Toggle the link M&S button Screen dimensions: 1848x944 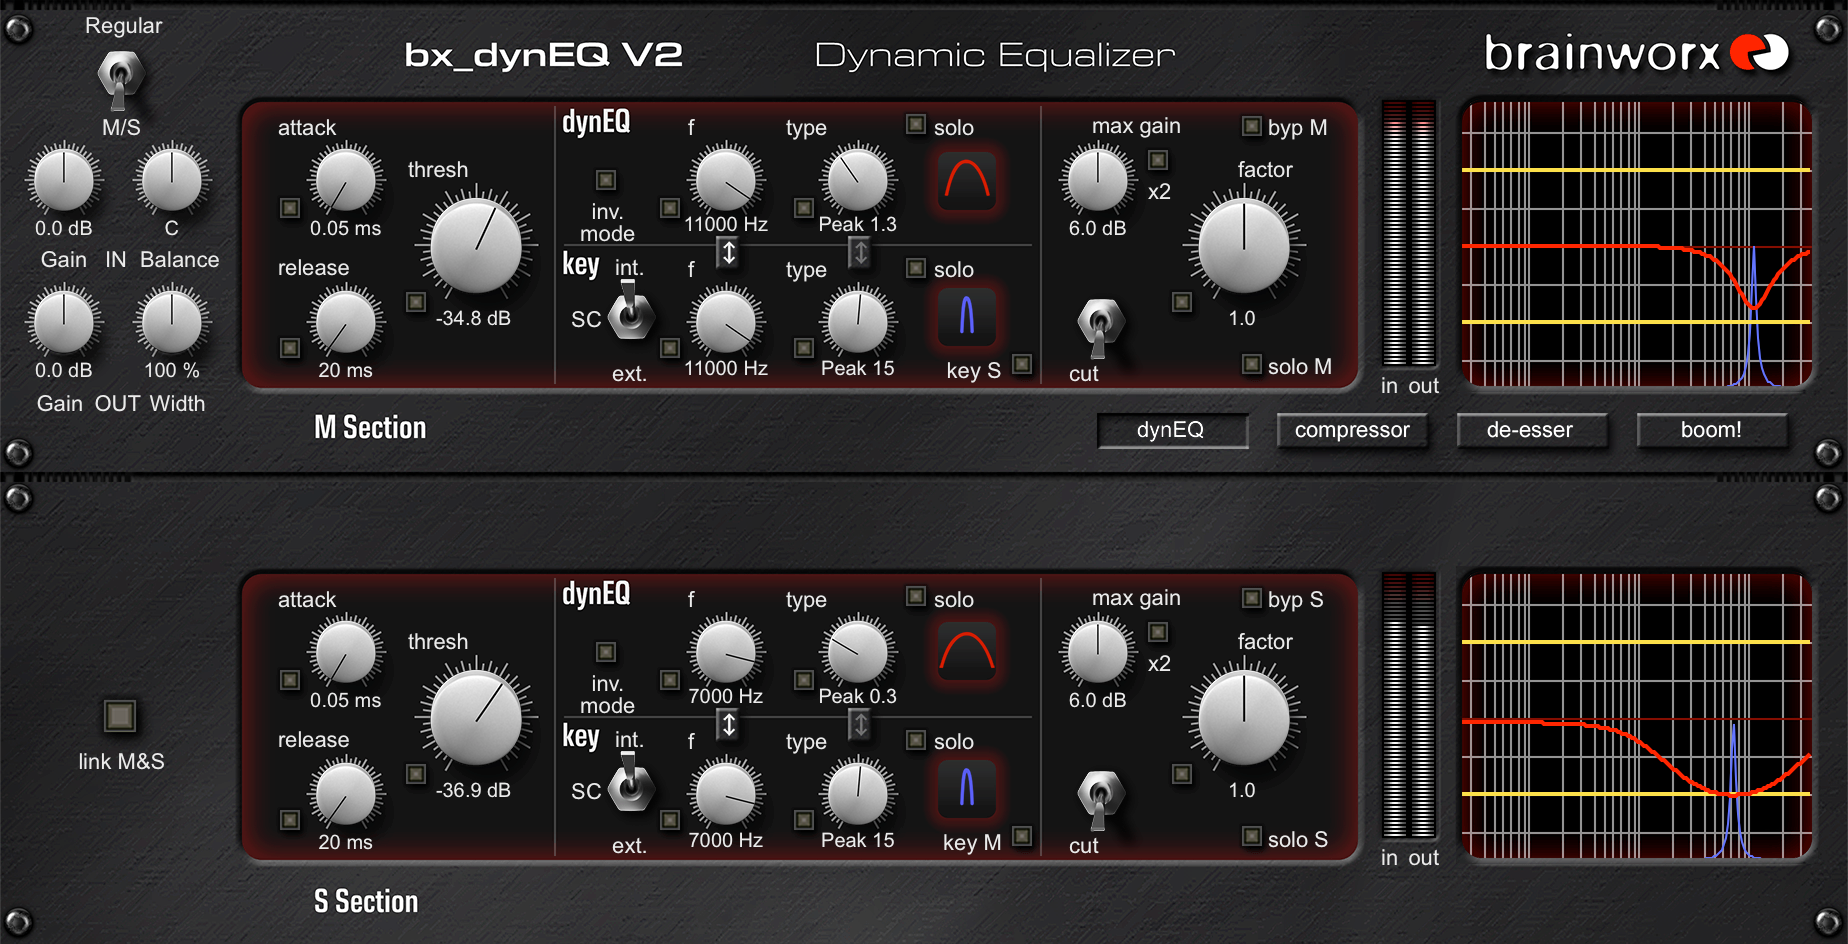120,716
